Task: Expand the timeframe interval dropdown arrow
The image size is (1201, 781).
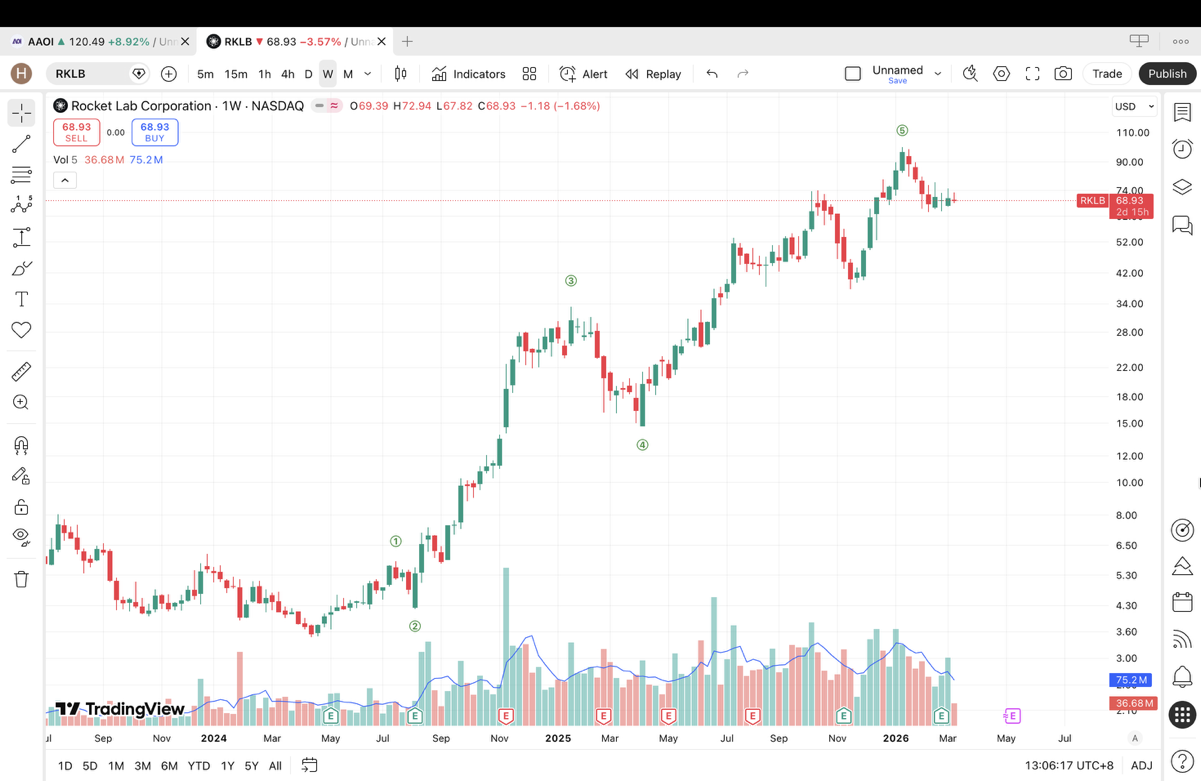Action: pos(368,74)
